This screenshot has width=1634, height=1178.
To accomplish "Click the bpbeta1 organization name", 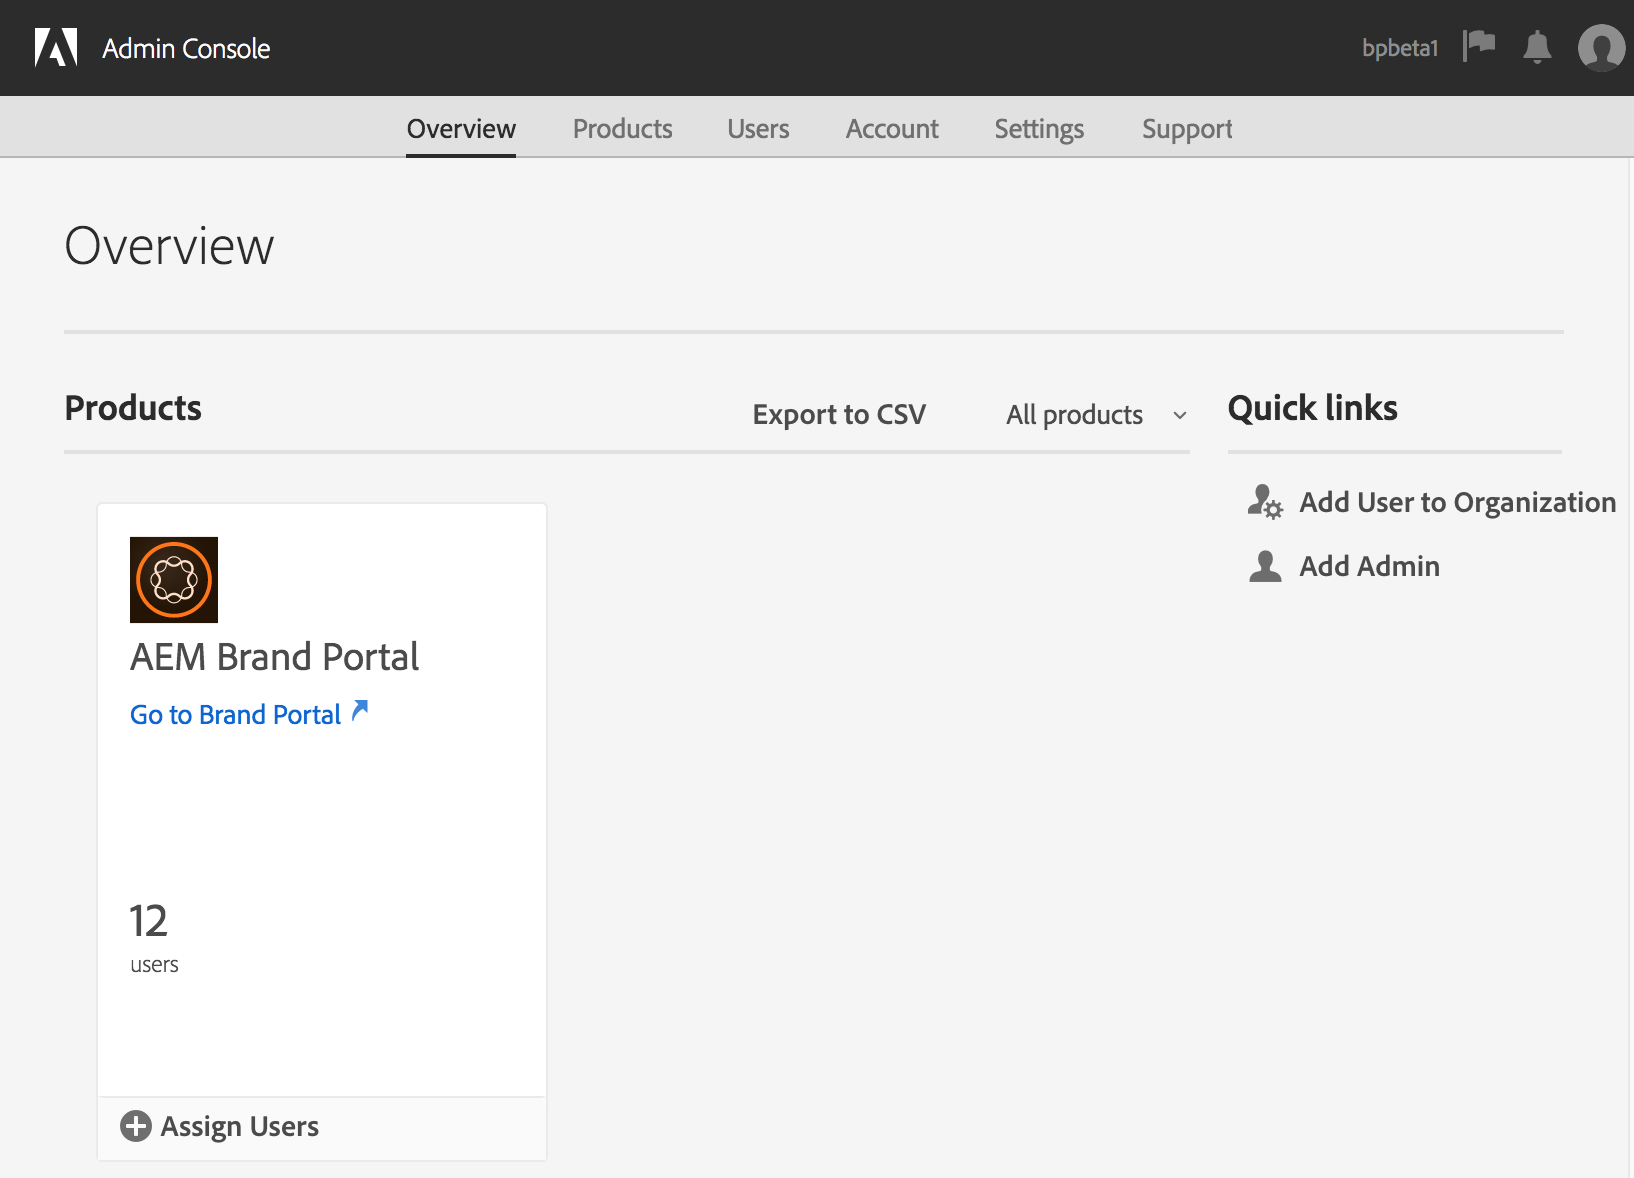I will coord(1399,47).
